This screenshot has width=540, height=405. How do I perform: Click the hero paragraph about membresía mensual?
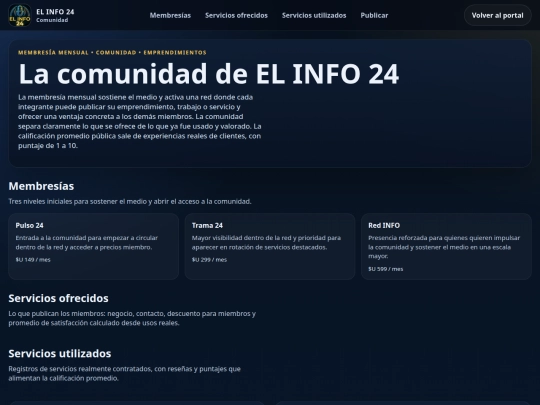pos(140,121)
